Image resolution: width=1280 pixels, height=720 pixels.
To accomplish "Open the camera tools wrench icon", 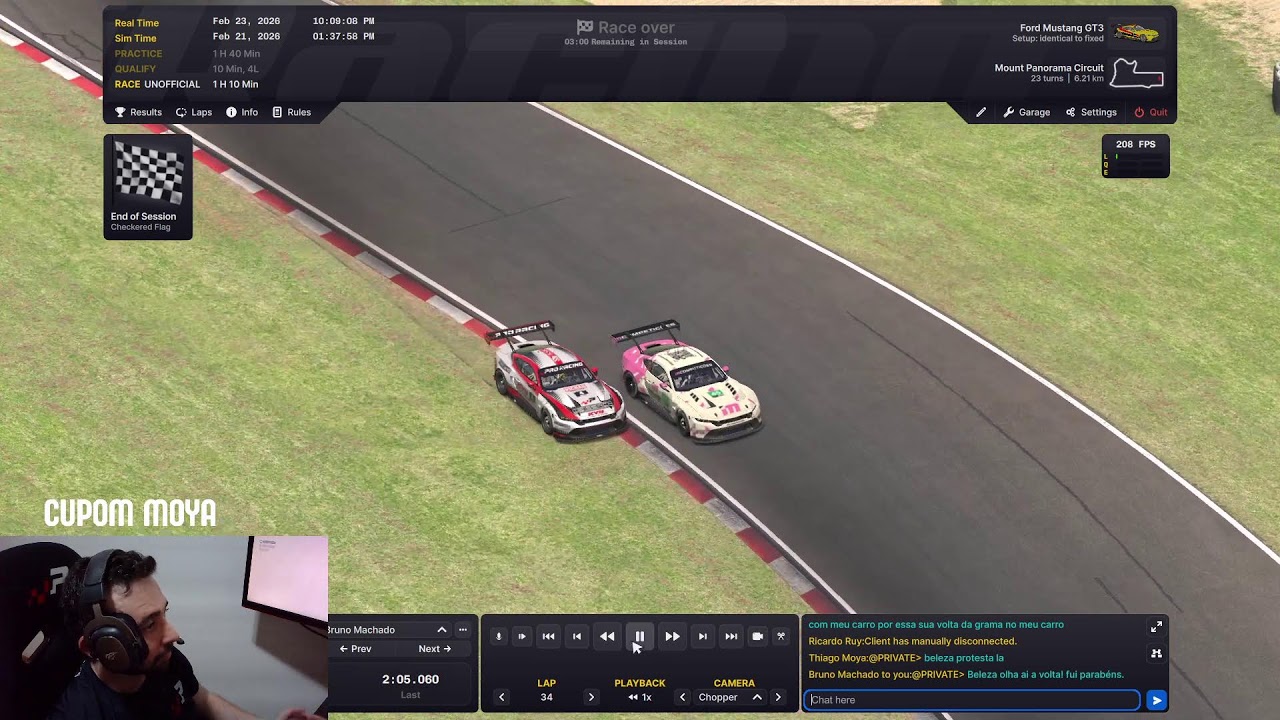I will coord(781,636).
